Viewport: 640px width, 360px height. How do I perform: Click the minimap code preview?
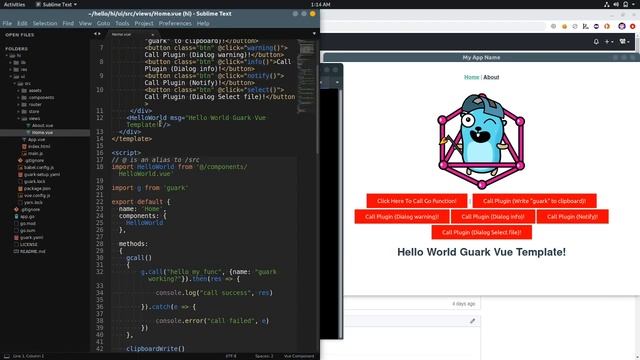click(x=305, y=76)
